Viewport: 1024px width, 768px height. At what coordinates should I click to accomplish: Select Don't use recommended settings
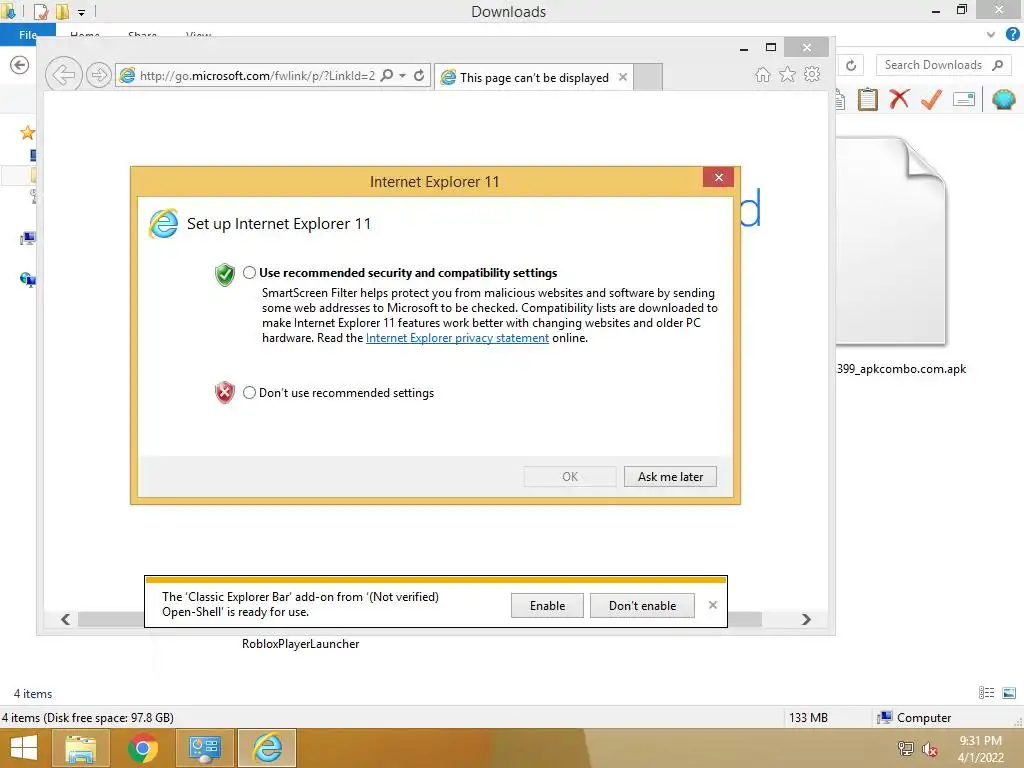(249, 392)
